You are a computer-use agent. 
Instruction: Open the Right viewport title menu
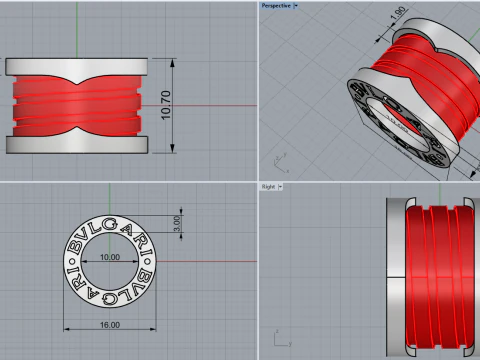tap(268, 187)
